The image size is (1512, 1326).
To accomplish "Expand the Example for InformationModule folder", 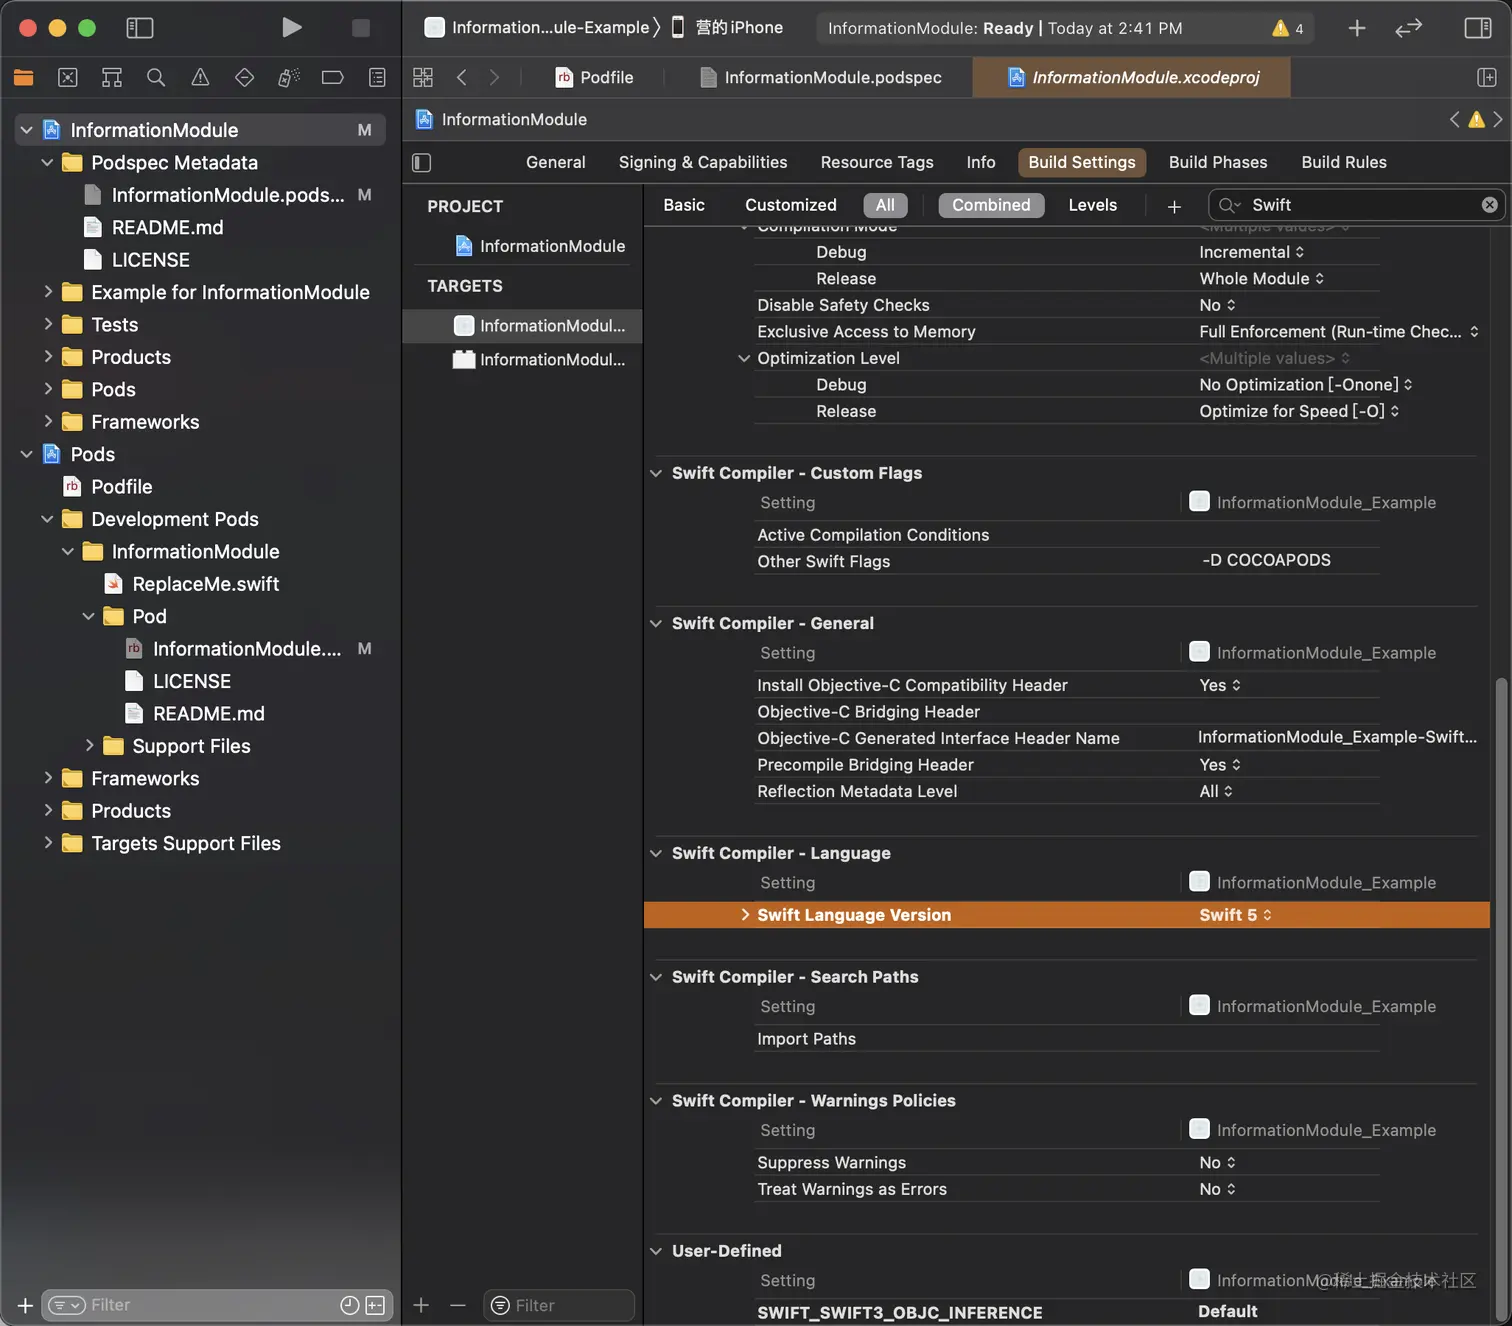I will tap(48, 292).
